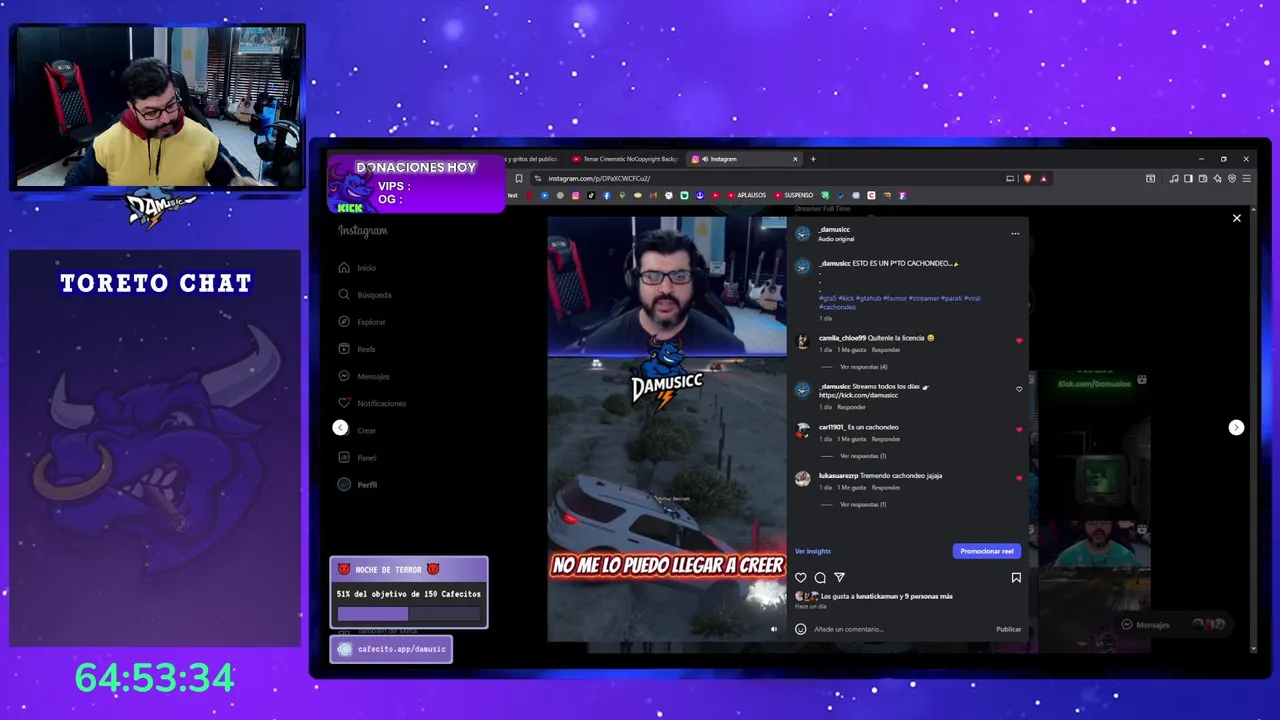Click Instagram sidebar 'Perfil' item
This screenshot has height=720, width=1280.
357,484
